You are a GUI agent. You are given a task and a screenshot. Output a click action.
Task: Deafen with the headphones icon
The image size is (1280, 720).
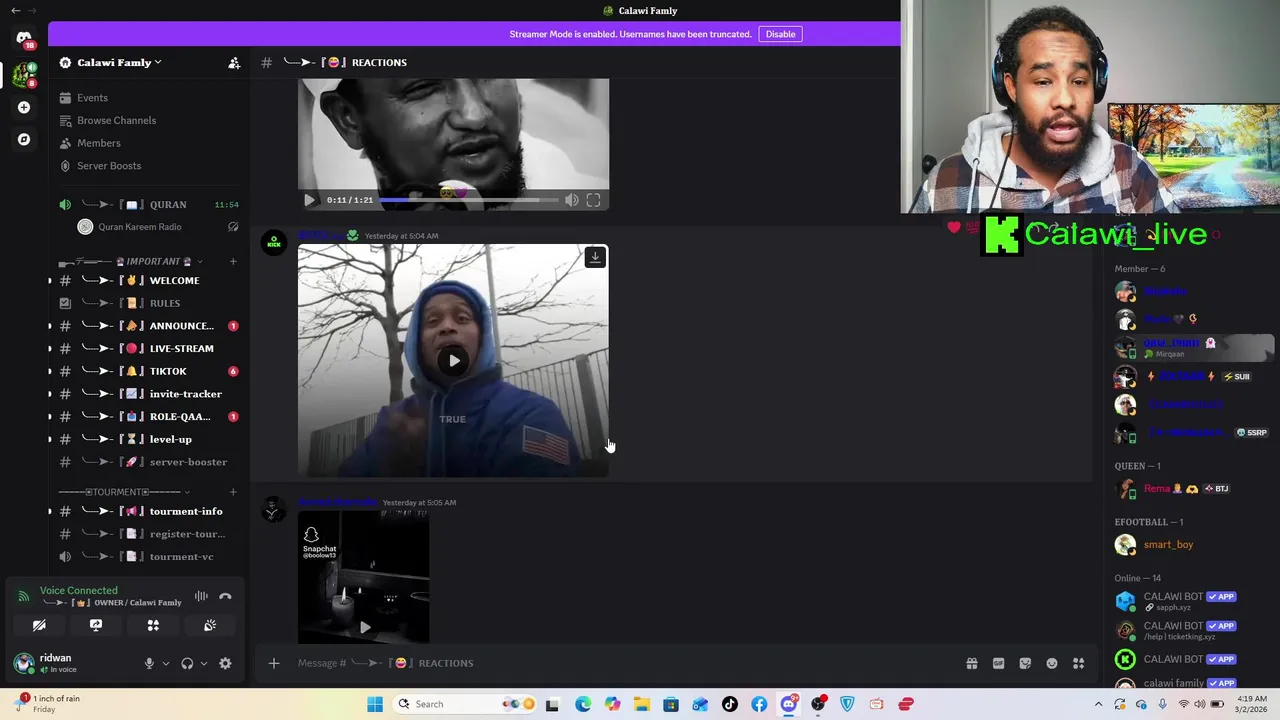[x=187, y=663]
